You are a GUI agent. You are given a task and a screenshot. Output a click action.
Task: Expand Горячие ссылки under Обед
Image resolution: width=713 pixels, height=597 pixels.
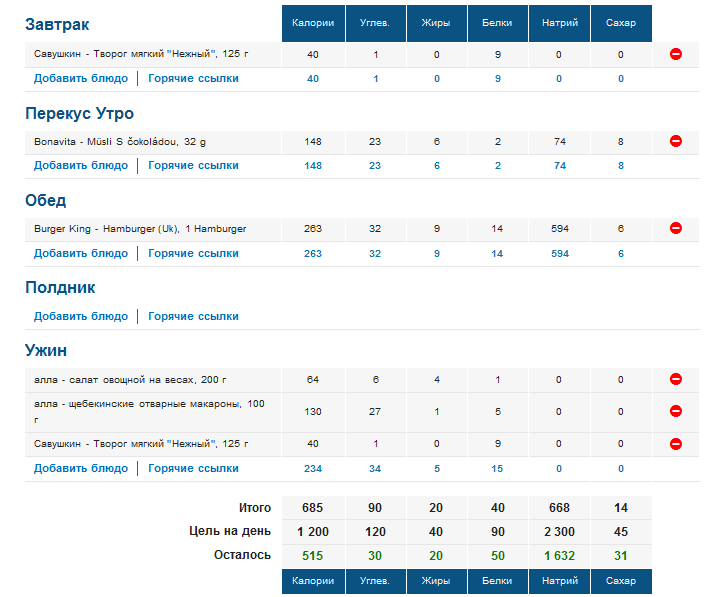pyautogui.click(x=193, y=254)
